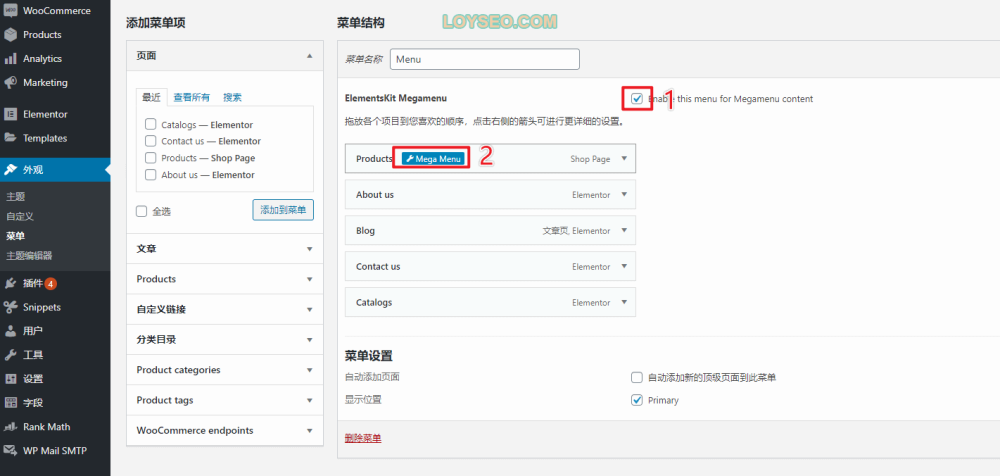
Task: Click the Blog menu item title
Action: (365, 231)
